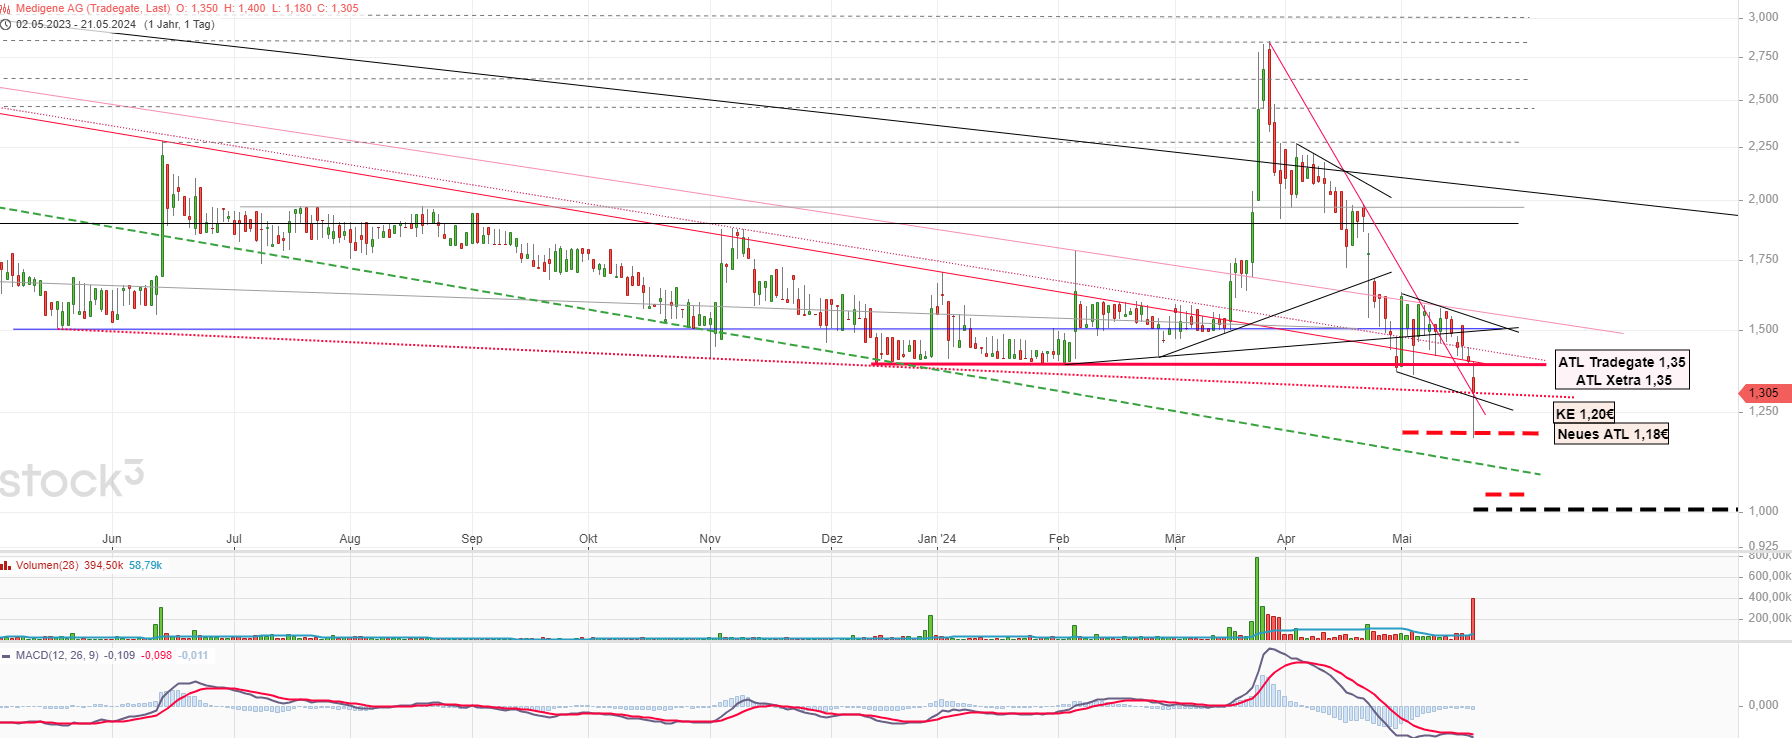
Task: Select the 'Medigene AG (Tradegate, Last)' title
Action: click(x=93, y=8)
